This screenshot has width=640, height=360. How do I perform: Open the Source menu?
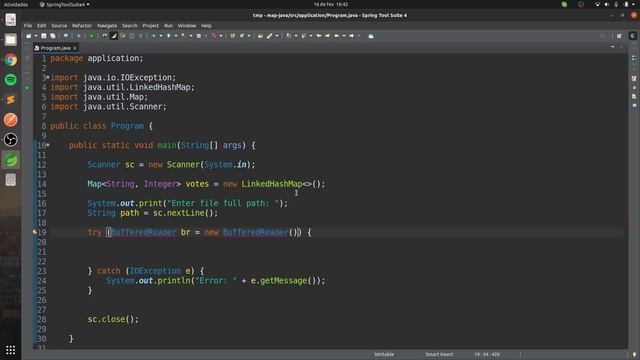pos(59,26)
